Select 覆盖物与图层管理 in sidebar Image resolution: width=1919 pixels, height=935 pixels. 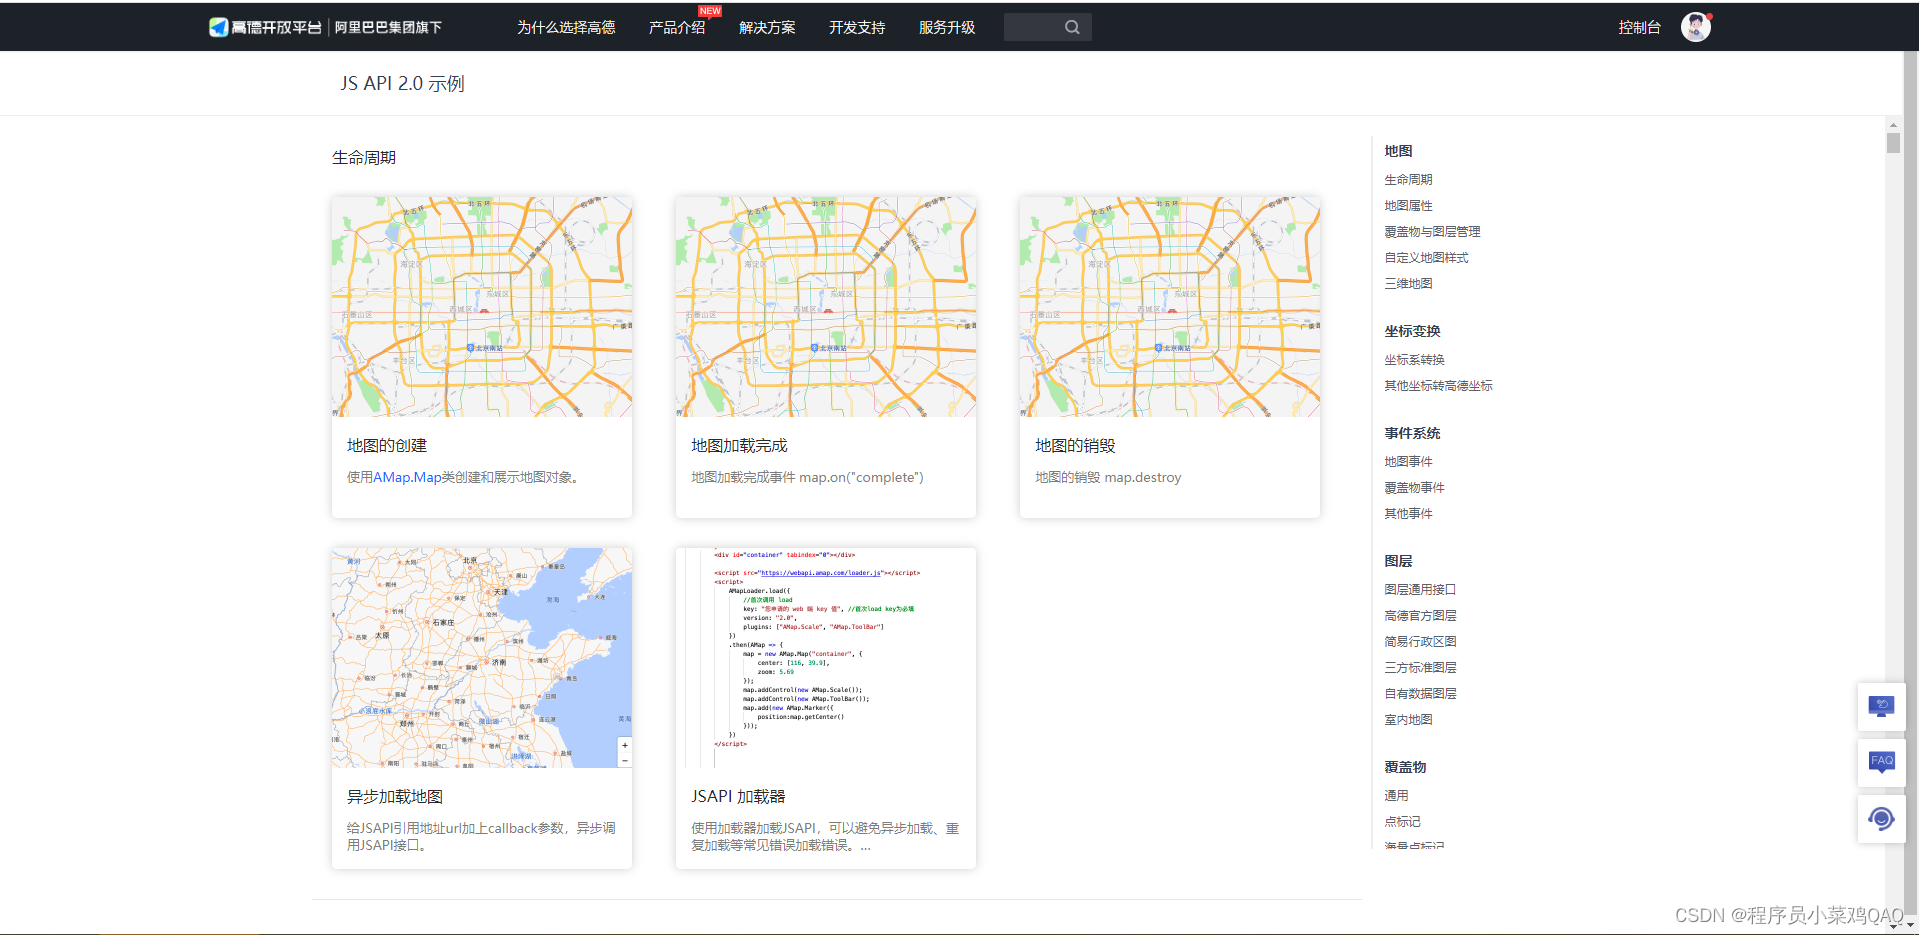(x=1432, y=231)
